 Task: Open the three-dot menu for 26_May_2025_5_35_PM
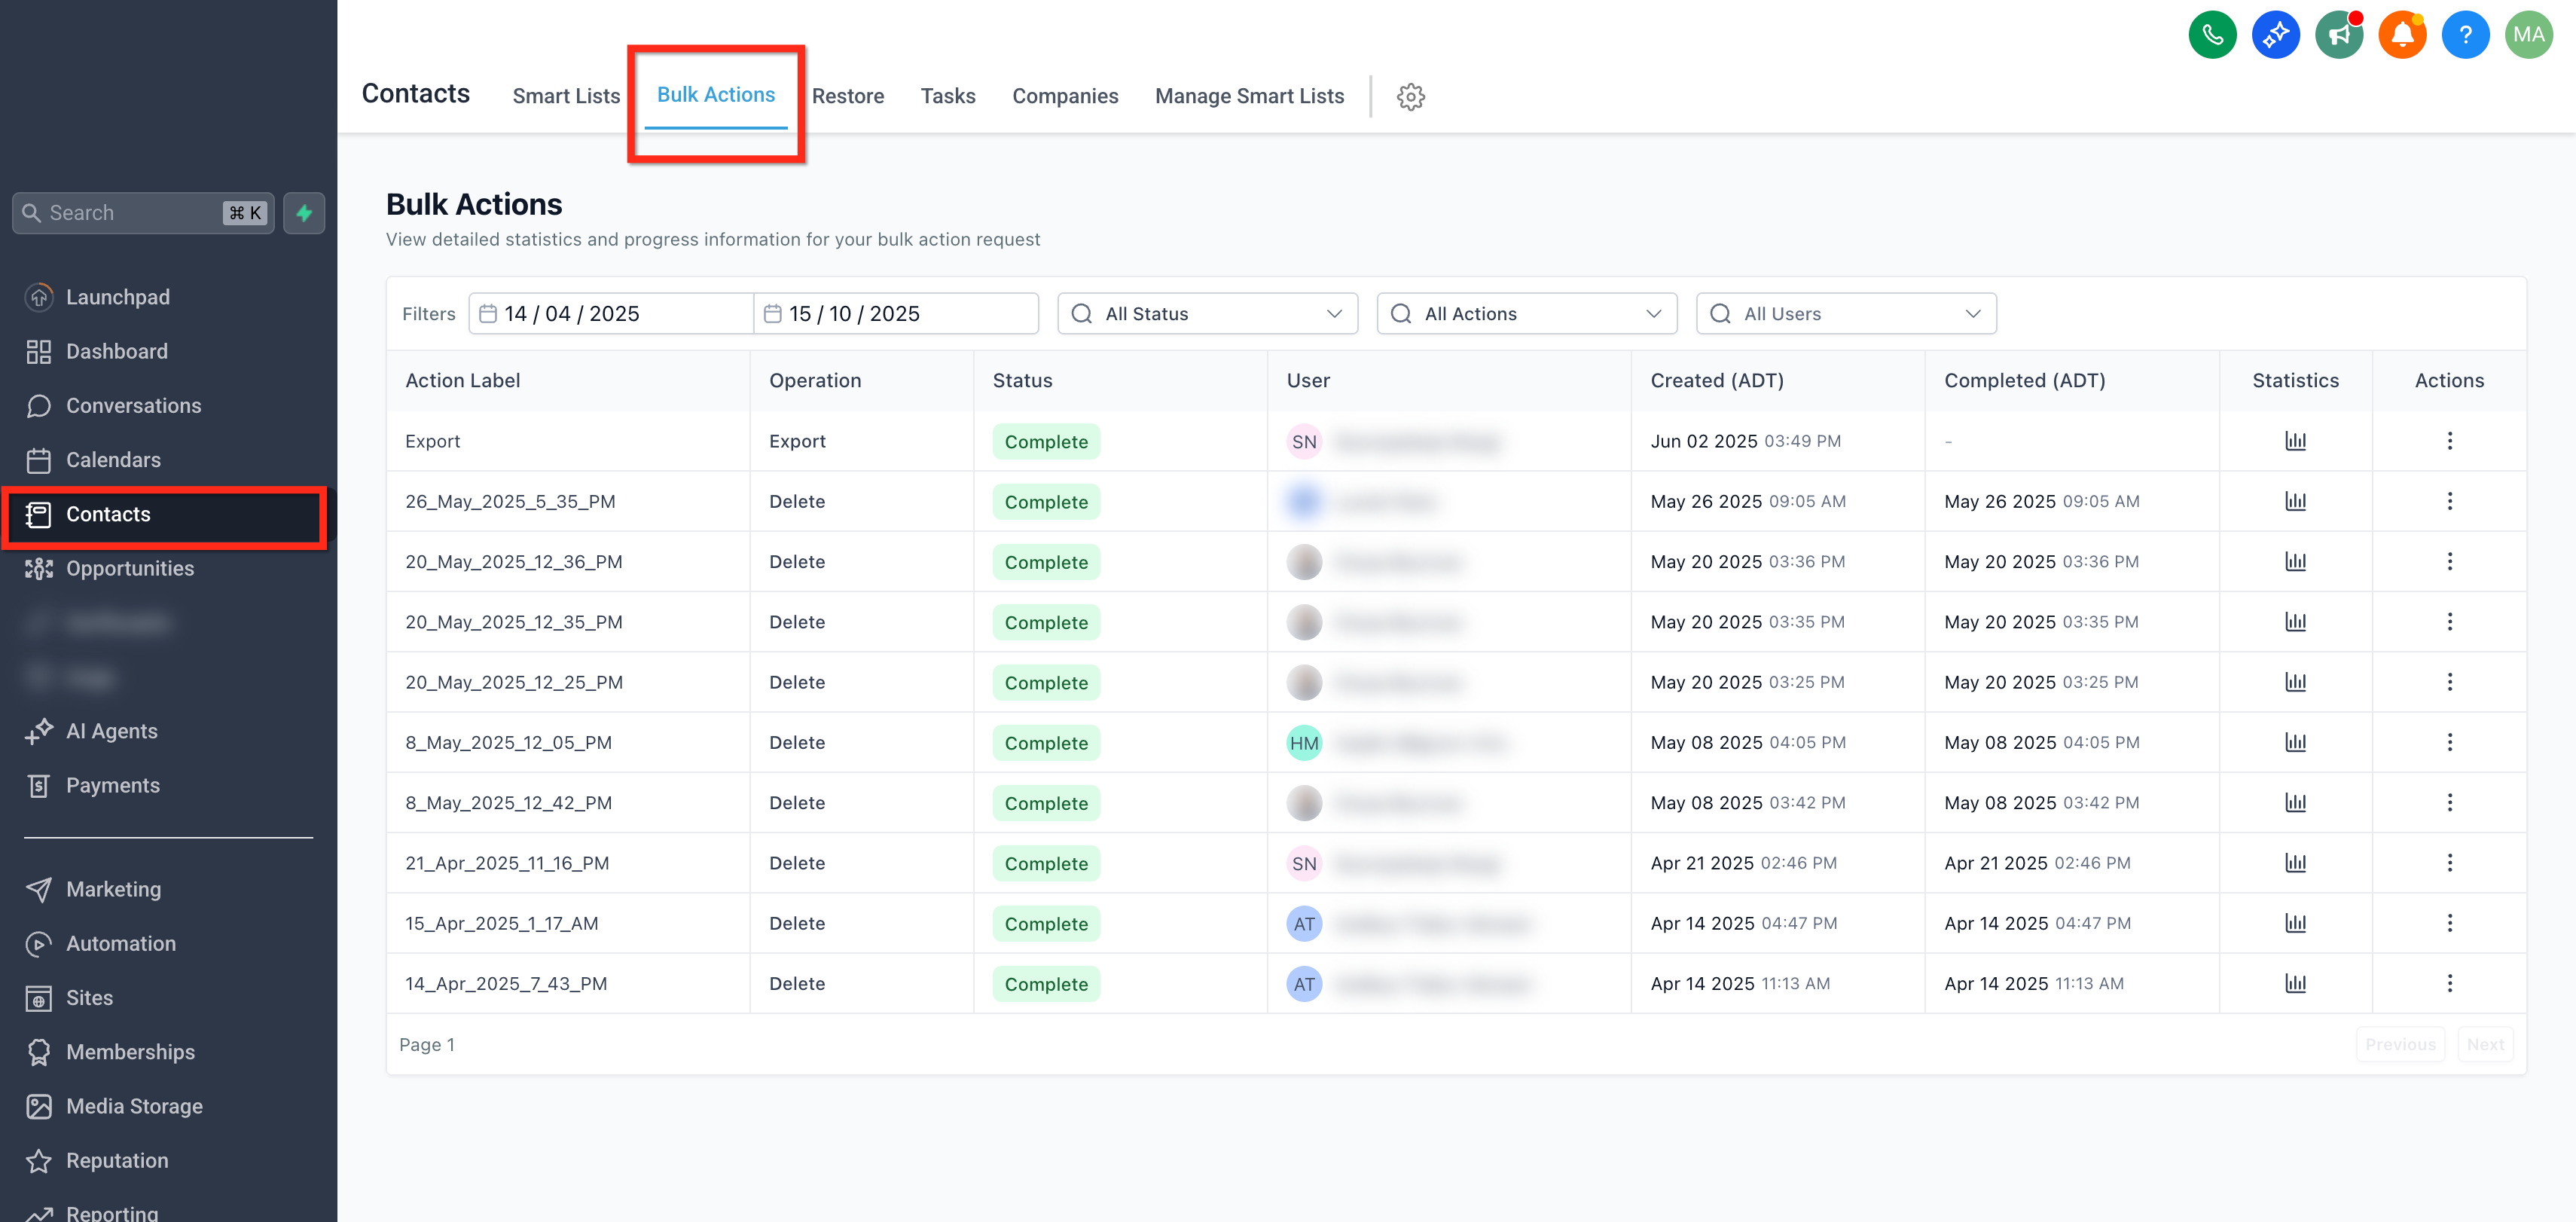coord(2449,501)
